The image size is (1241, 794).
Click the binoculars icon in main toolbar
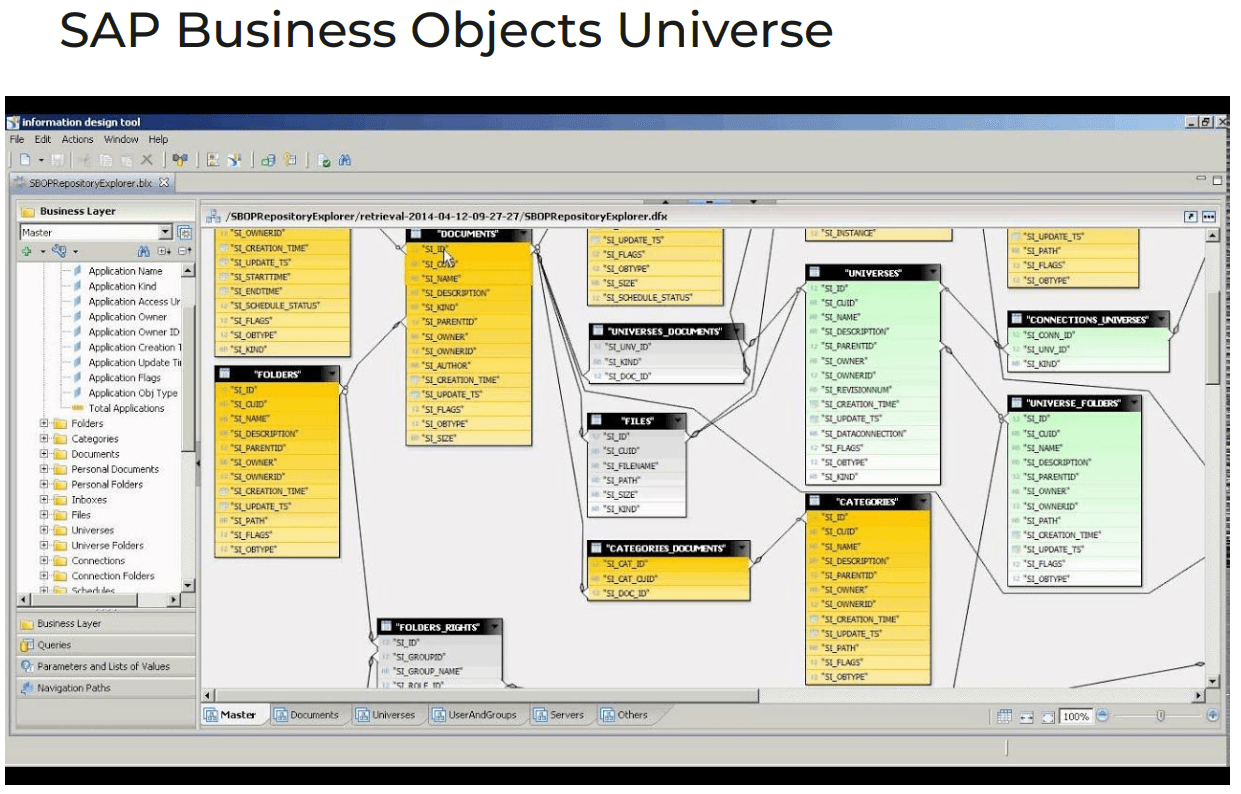pyautogui.click(x=345, y=160)
